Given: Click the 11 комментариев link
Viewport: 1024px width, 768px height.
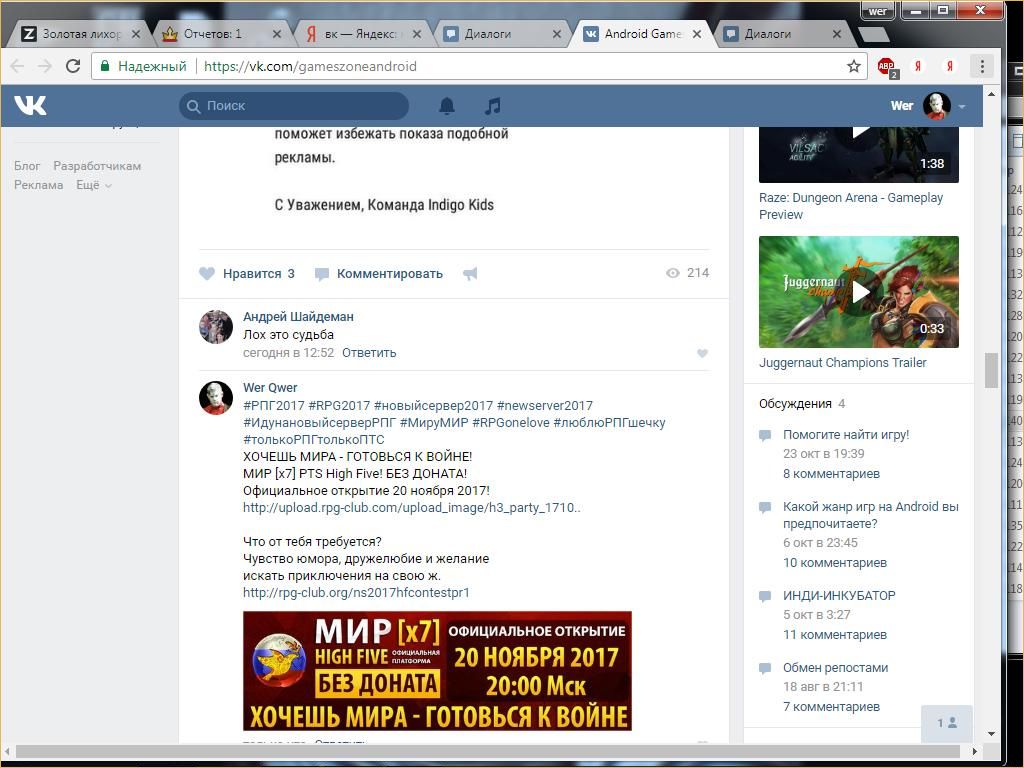Looking at the screenshot, I should (x=835, y=634).
